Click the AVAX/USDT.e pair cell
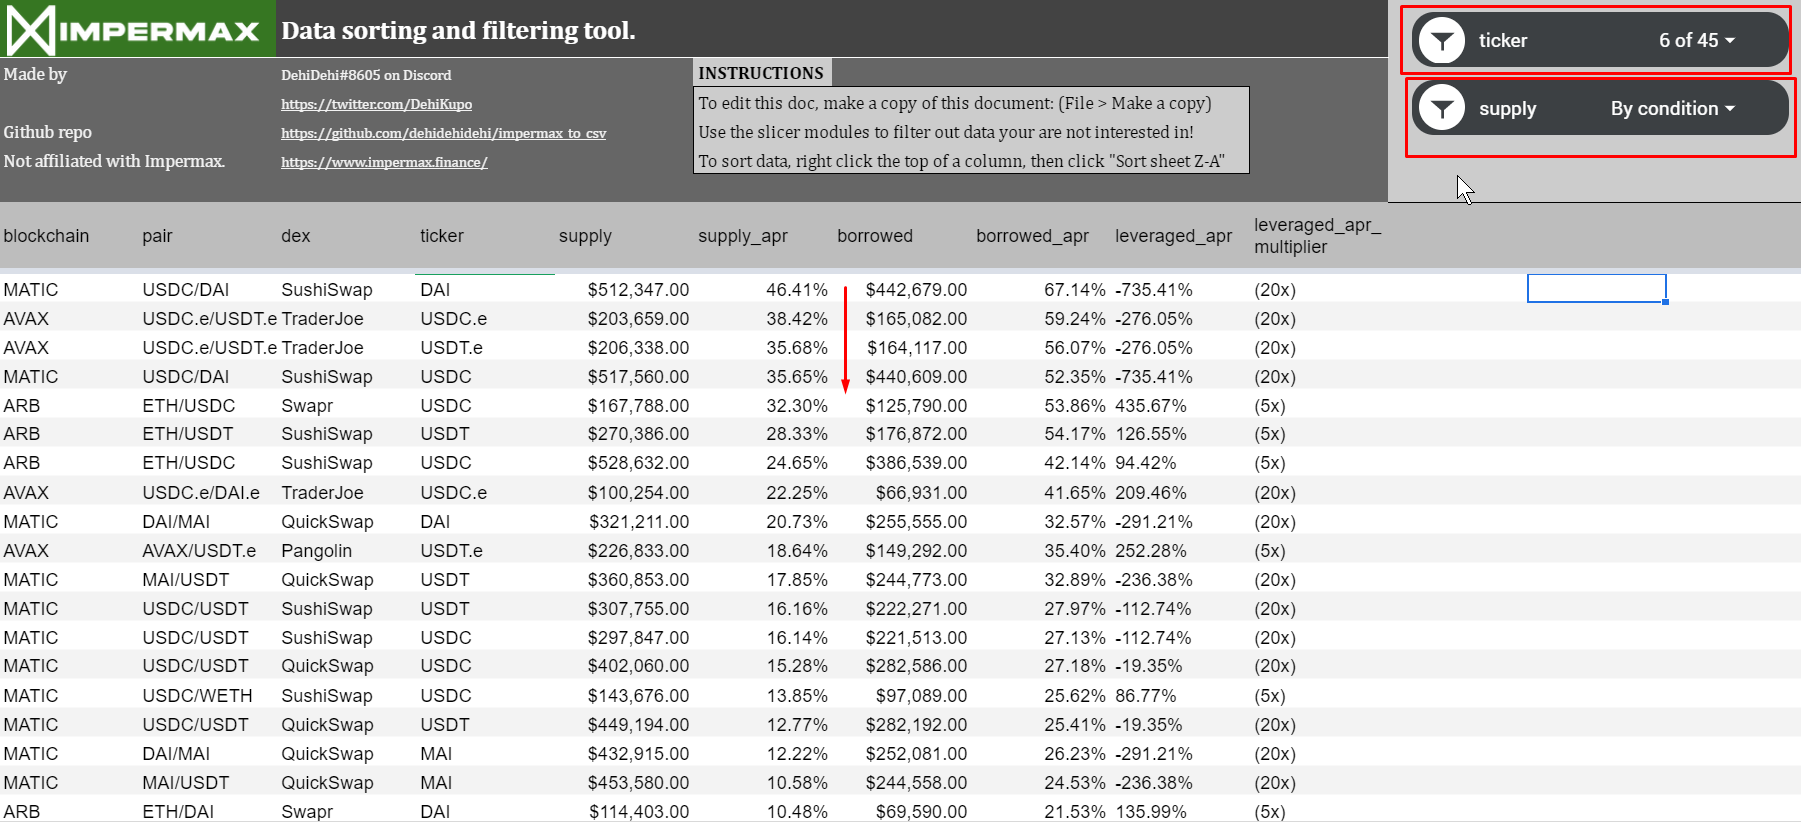 pyautogui.click(x=199, y=551)
